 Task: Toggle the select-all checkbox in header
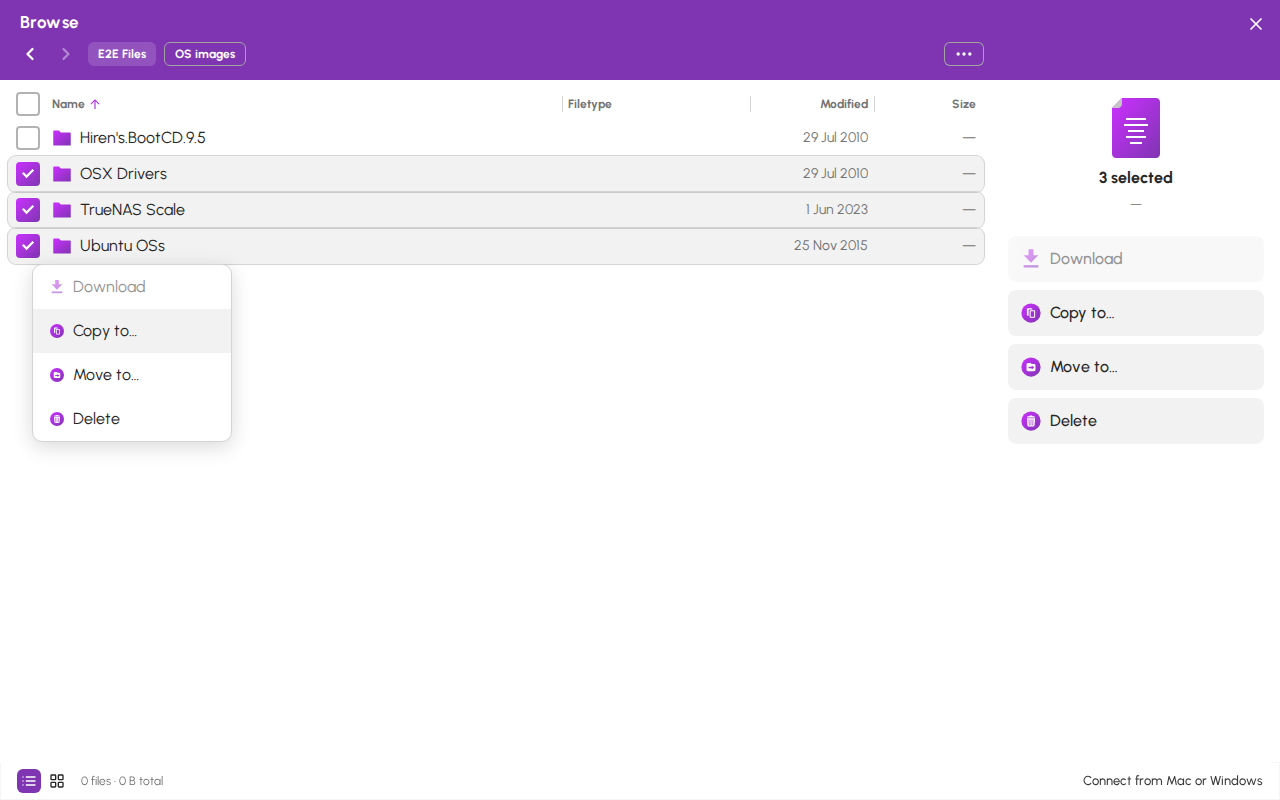[28, 104]
